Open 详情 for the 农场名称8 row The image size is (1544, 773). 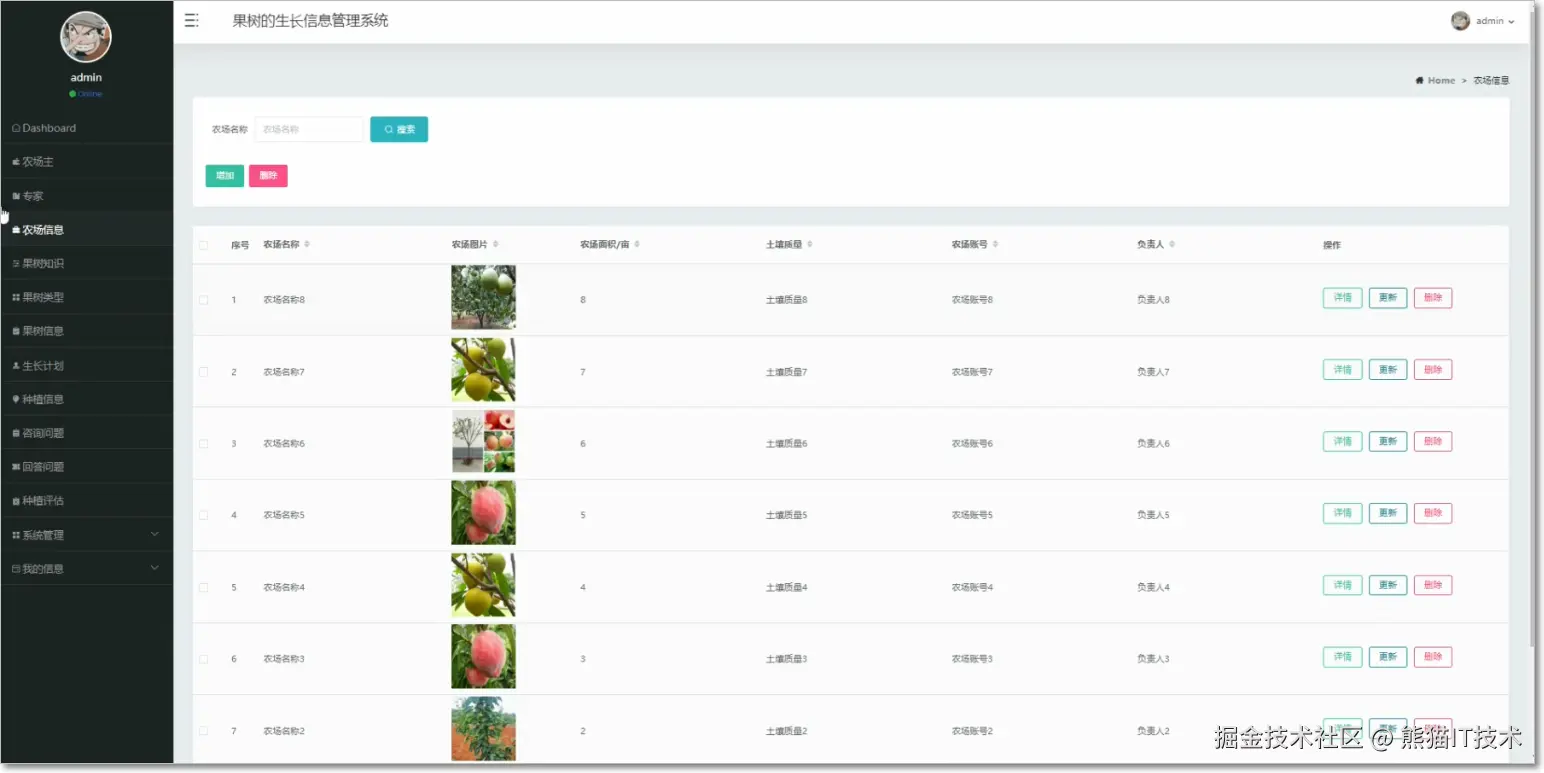click(x=1342, y=298)
